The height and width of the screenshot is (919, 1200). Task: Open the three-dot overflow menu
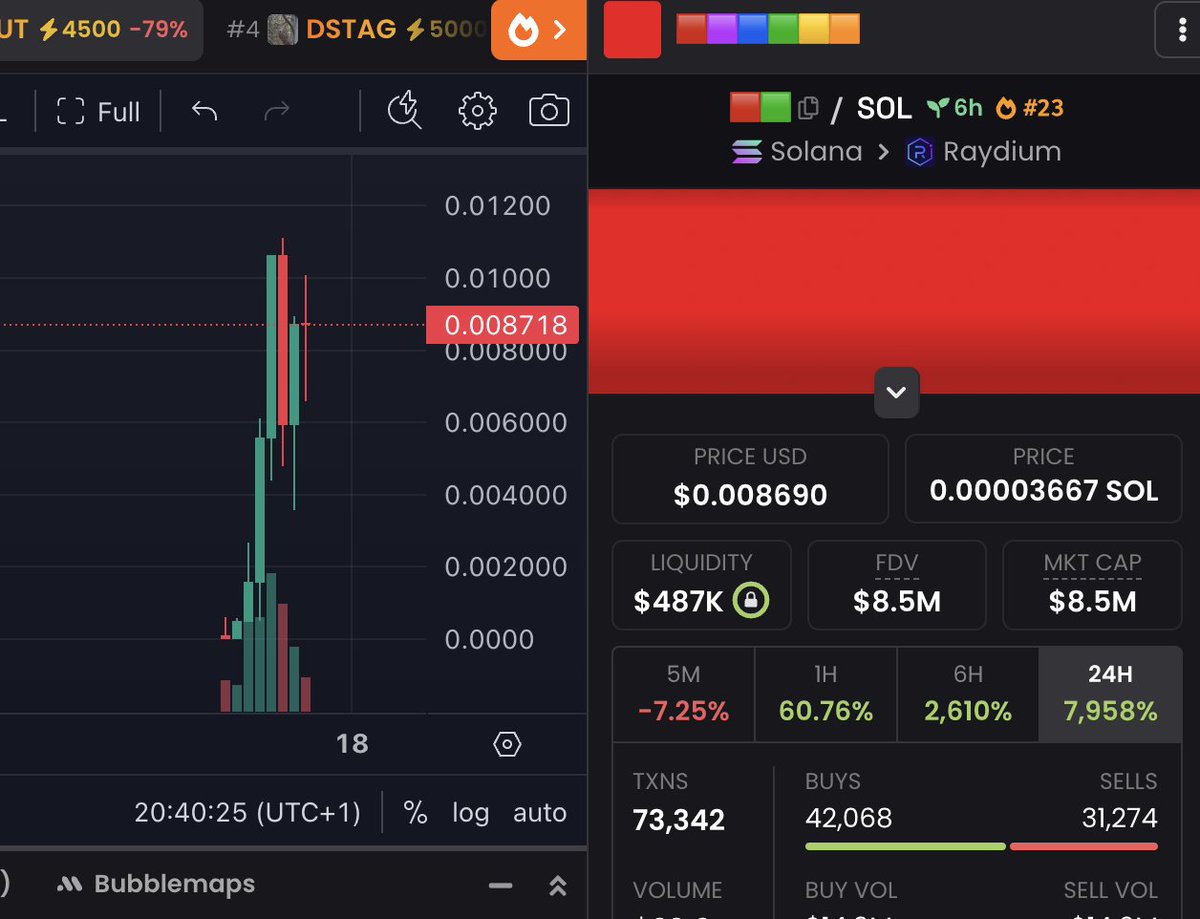coord(1181,30)
